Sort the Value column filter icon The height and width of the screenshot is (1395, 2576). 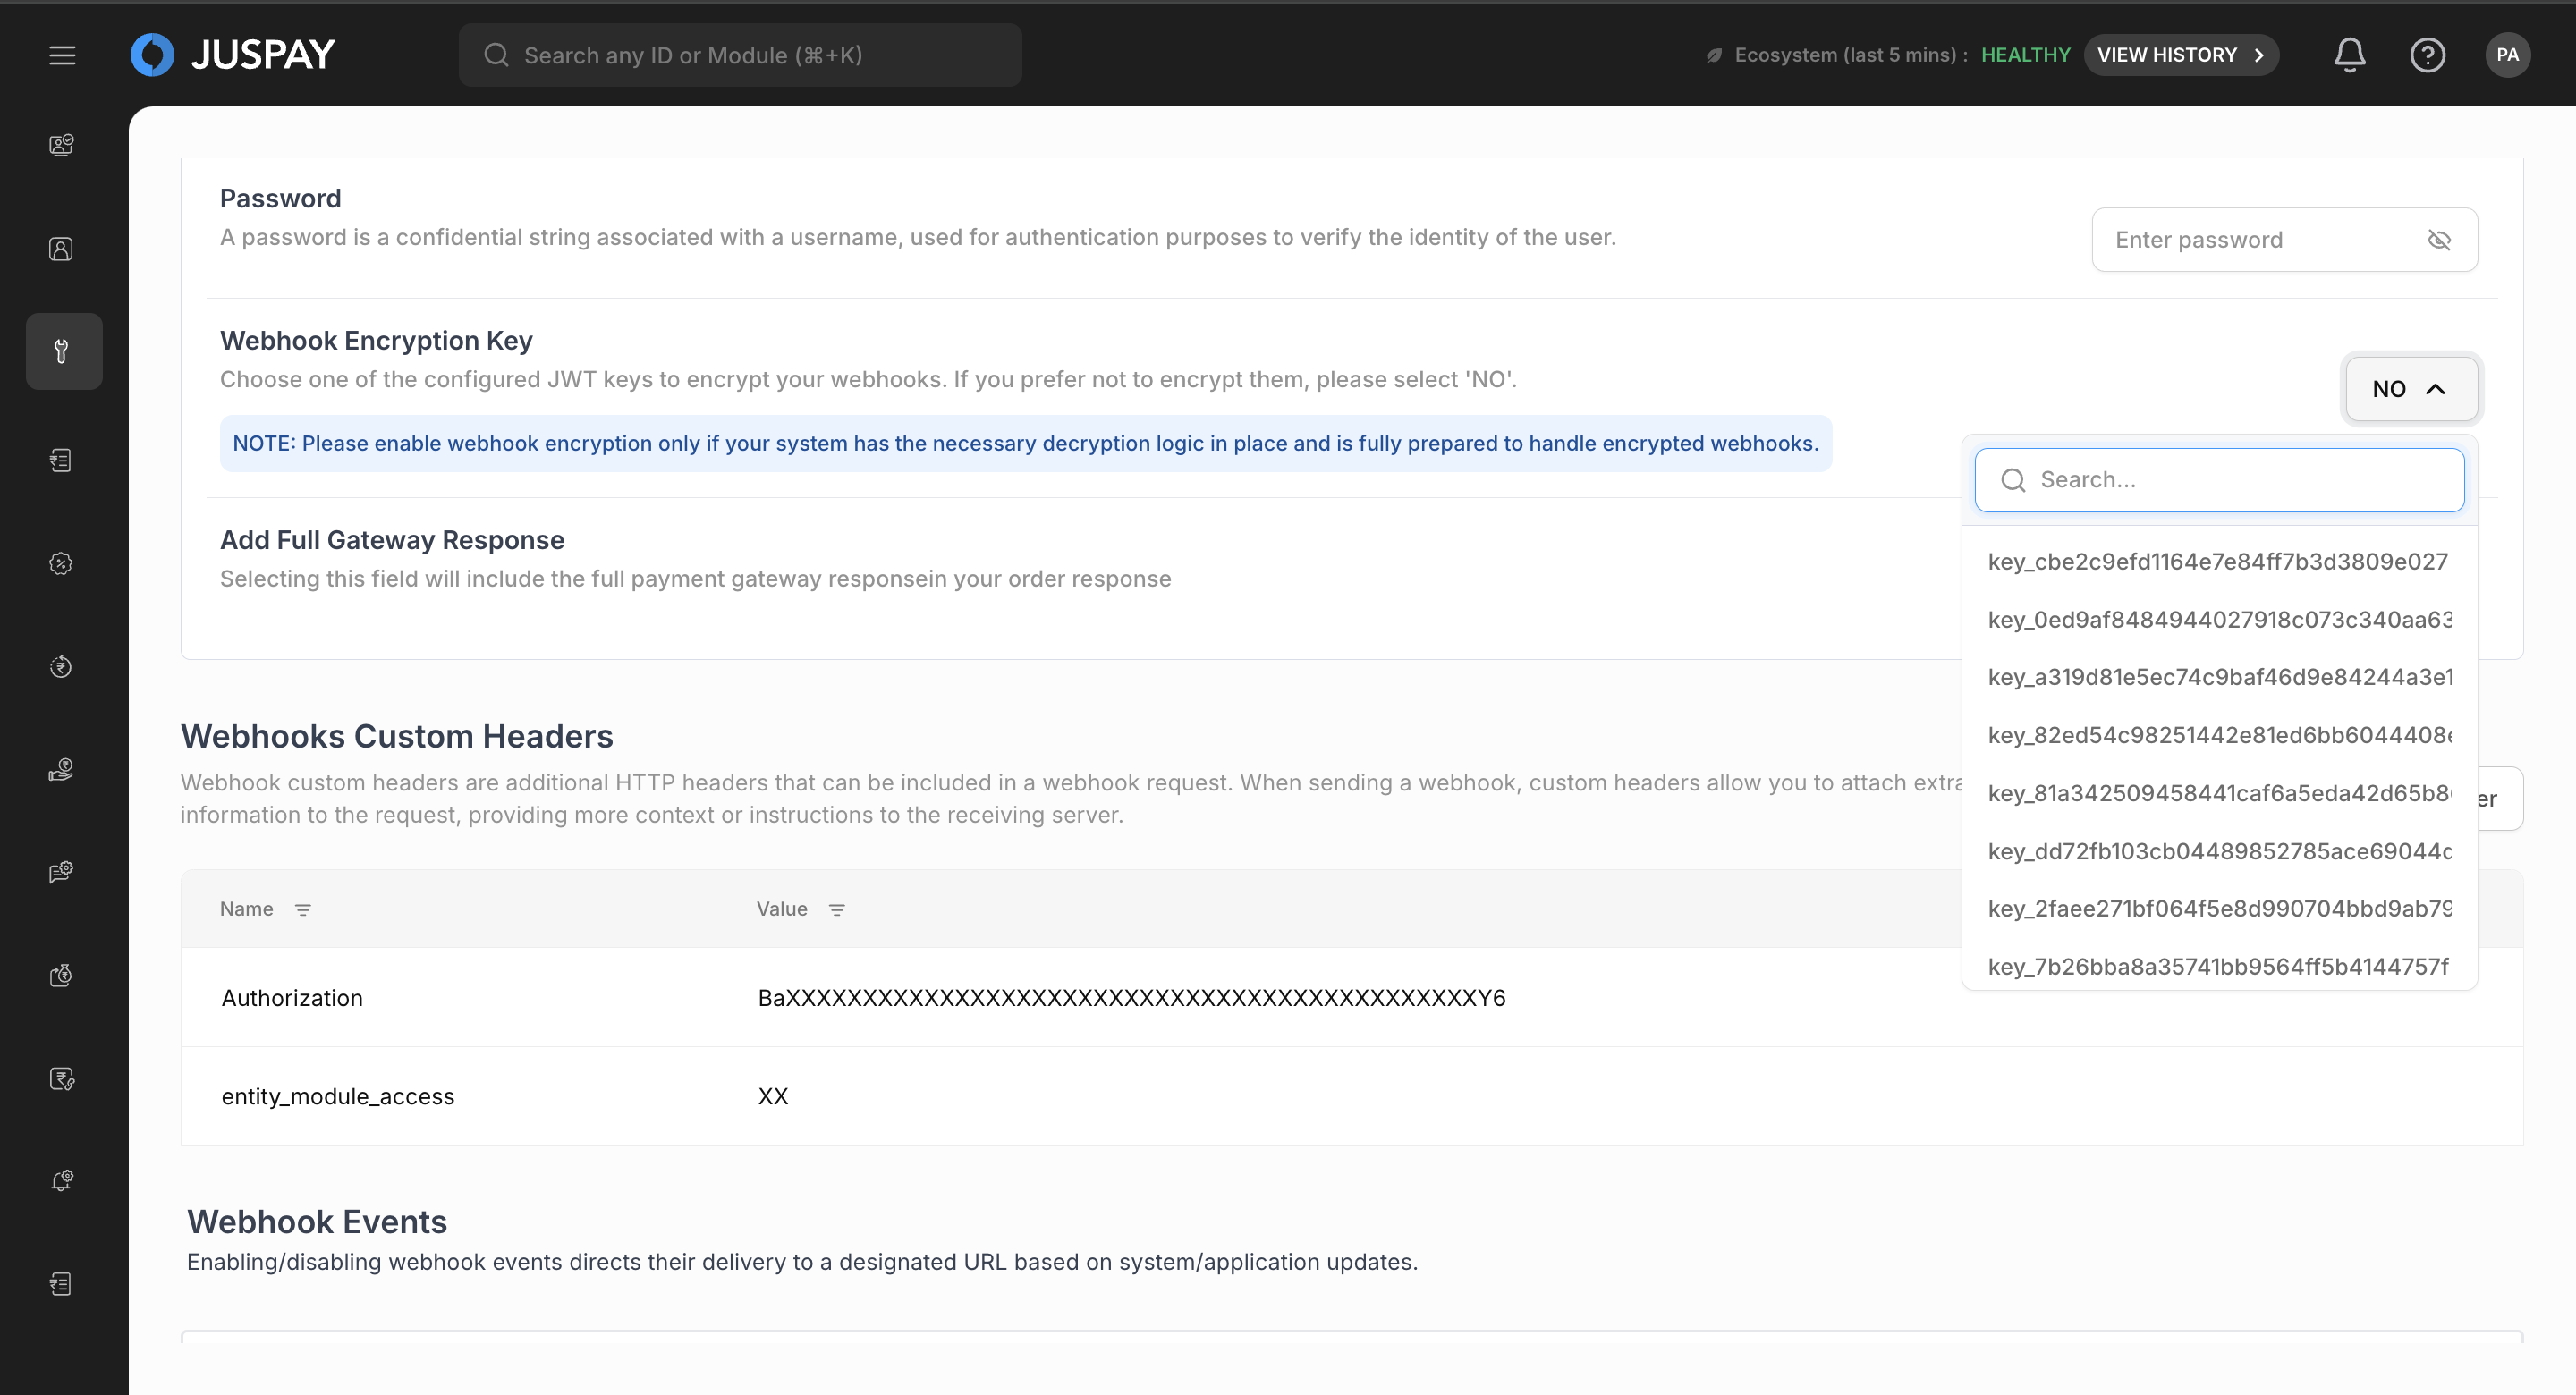pos(837,909)
